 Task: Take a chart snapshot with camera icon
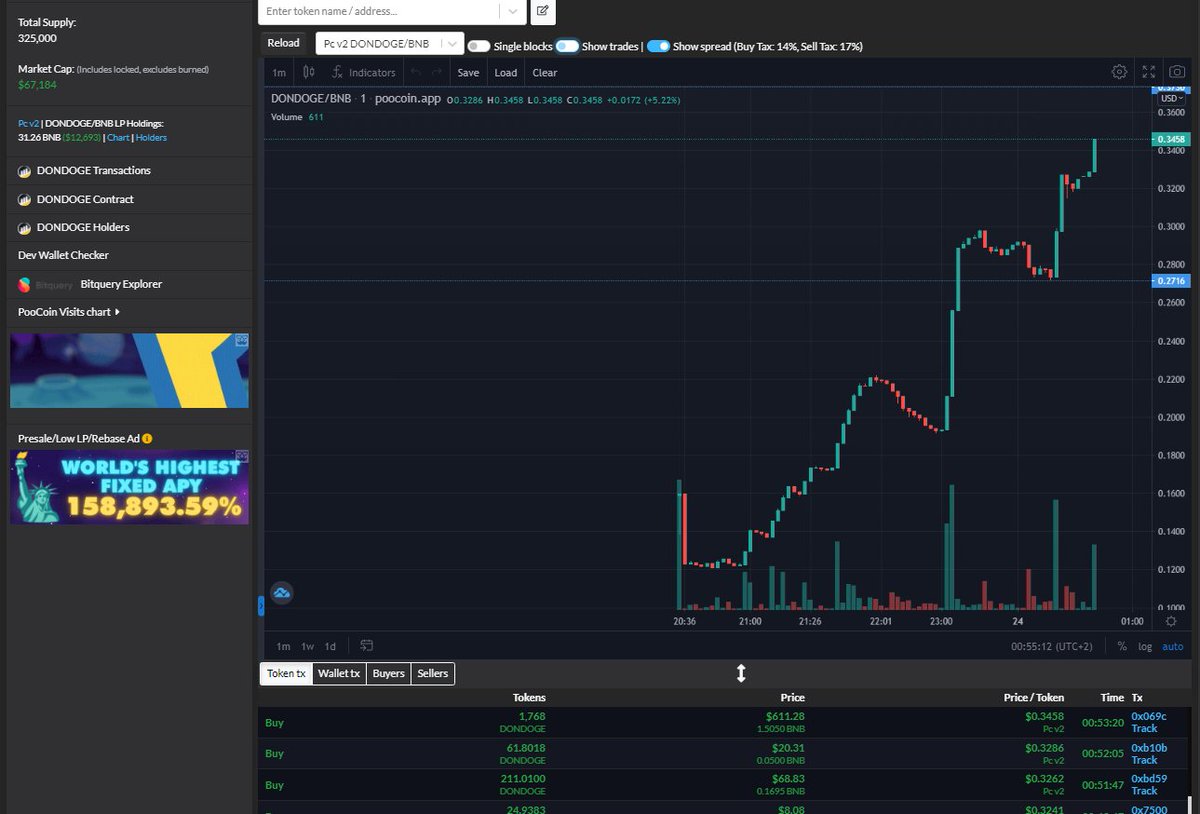tap(1178, 72)
